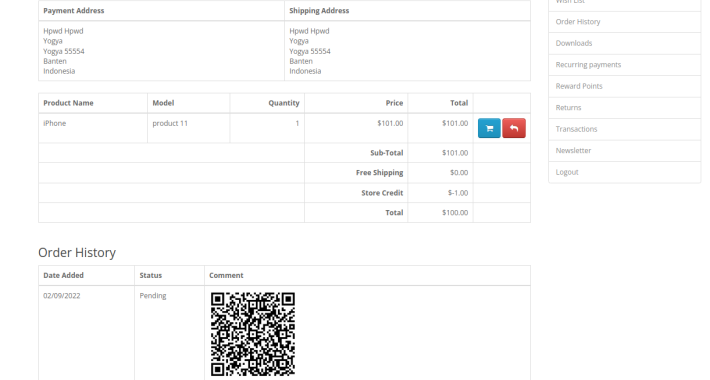Click the Free Shipping label
Viewport: 710px width, 380px height.
click(379, 173)
